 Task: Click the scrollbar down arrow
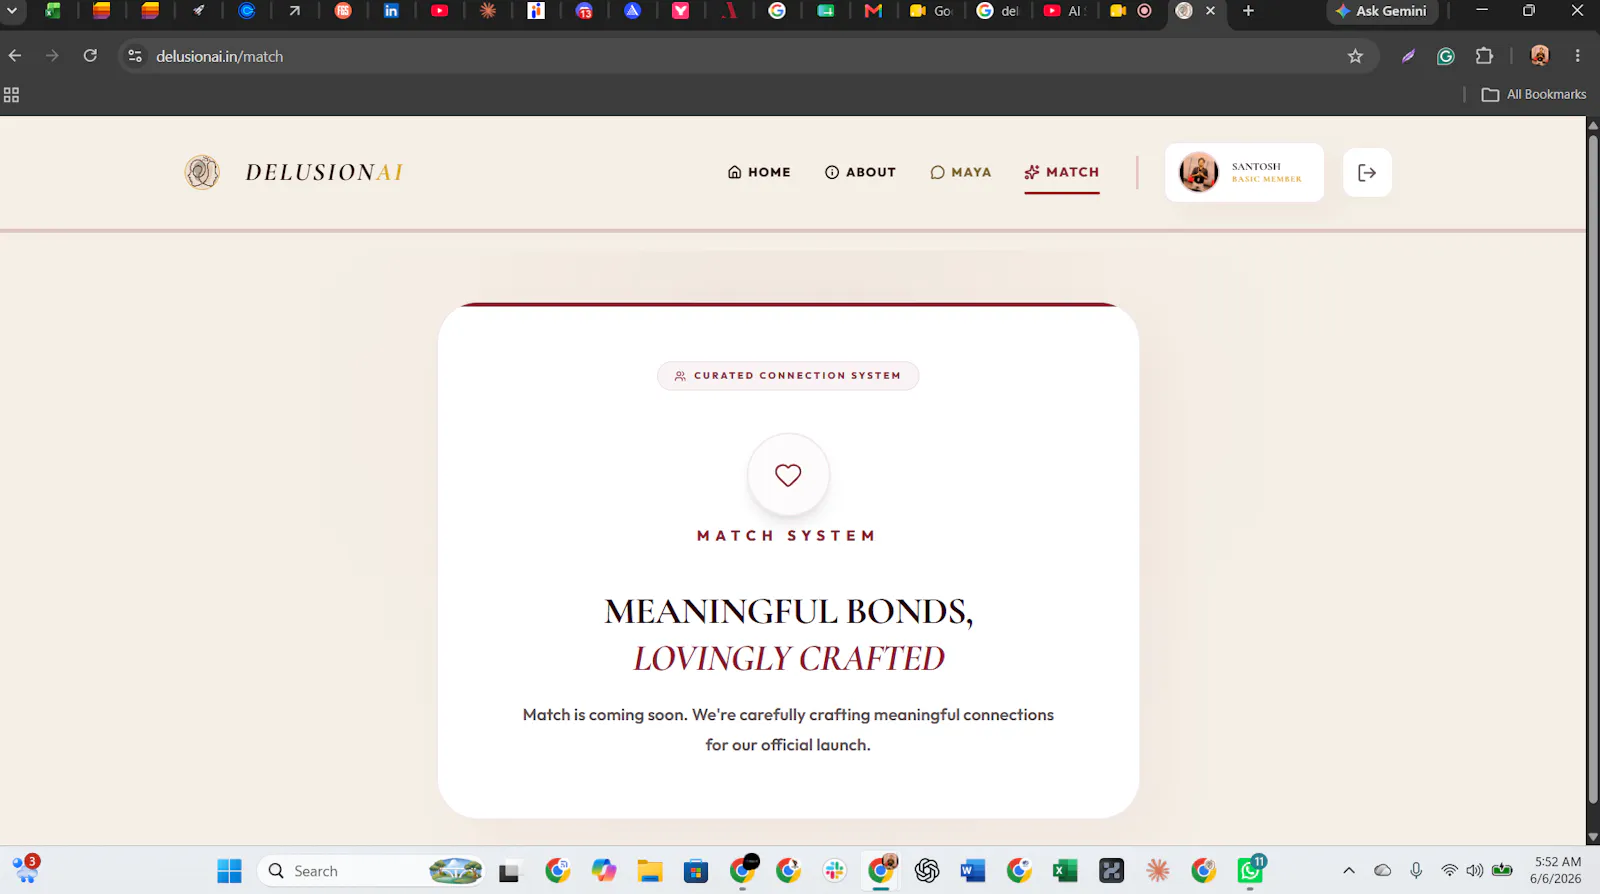pos(1593,838)
